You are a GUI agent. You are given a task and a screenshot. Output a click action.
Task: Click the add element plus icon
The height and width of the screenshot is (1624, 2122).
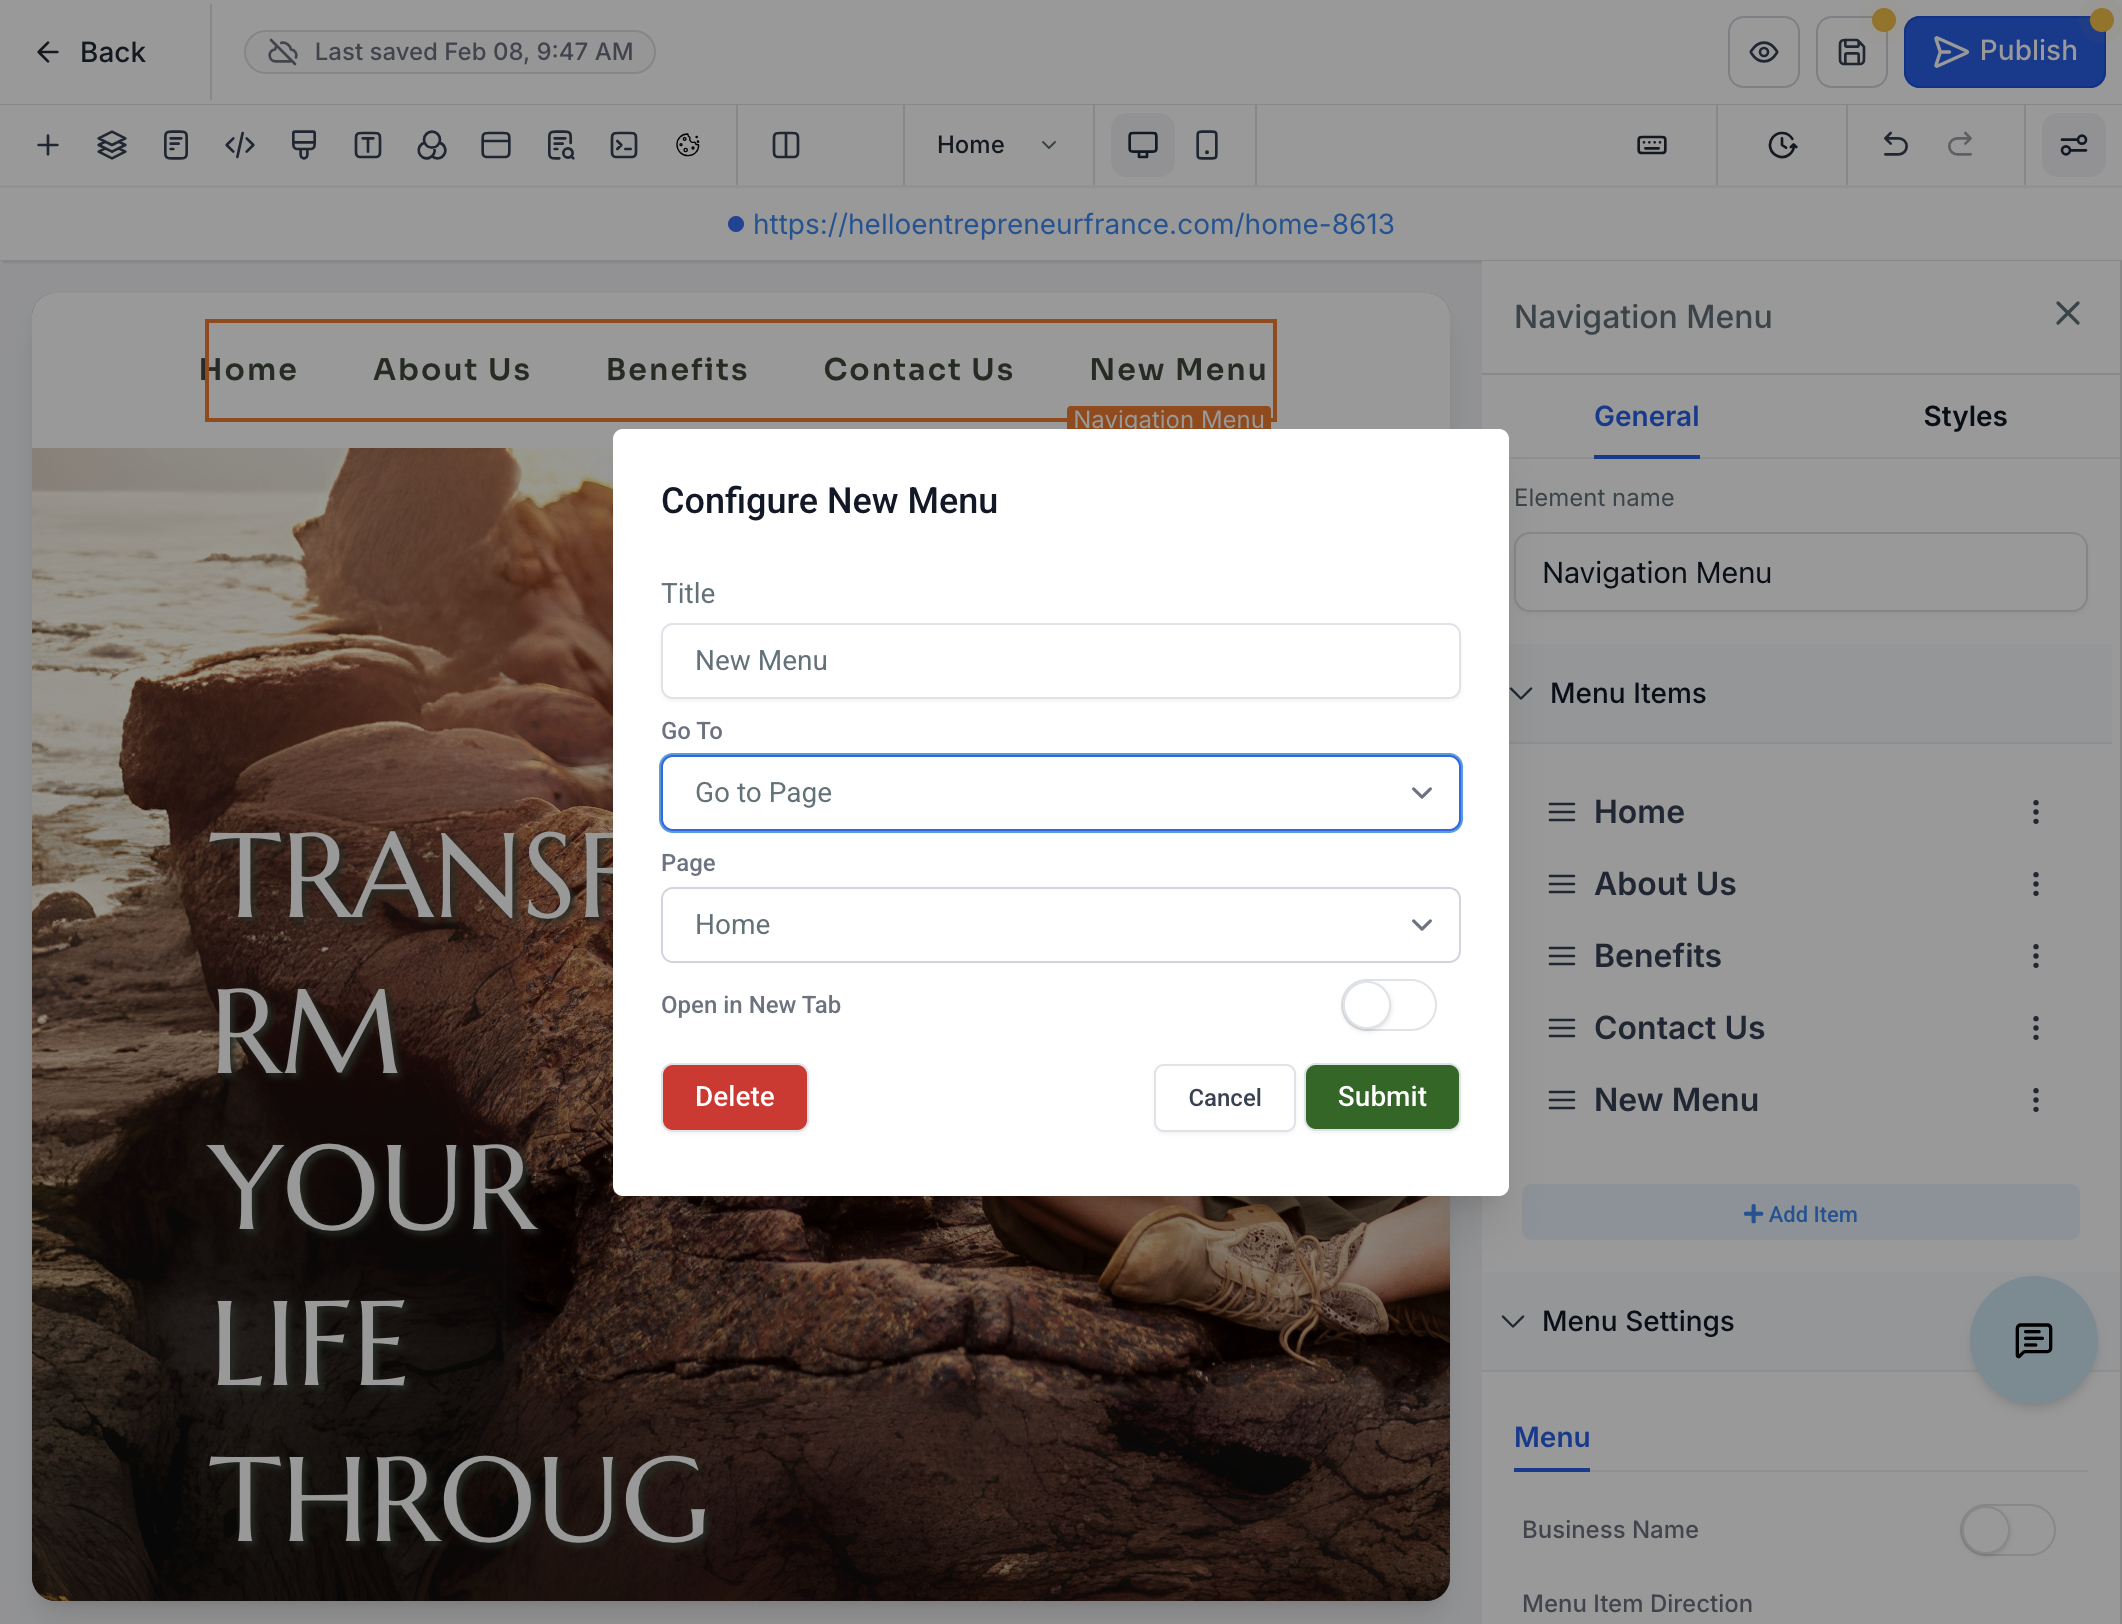[x=48, y=145]
